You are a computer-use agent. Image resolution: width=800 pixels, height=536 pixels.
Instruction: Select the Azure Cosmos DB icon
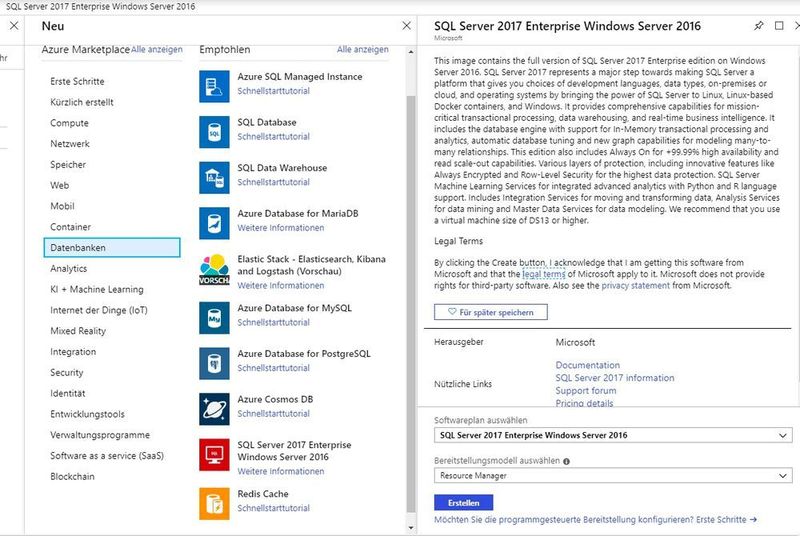tap(214, 409)
